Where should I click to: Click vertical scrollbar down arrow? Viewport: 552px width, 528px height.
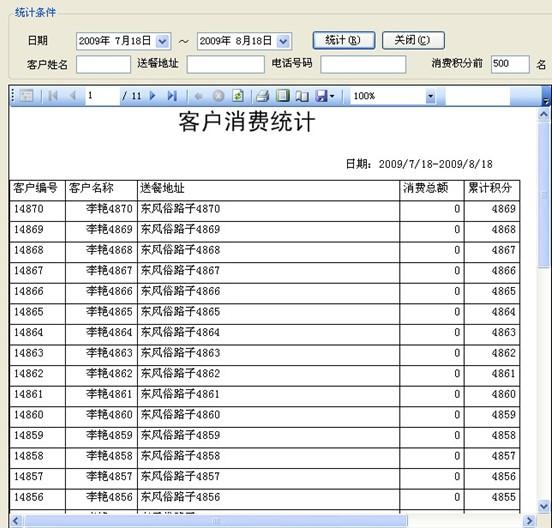(x=544, y=506)
